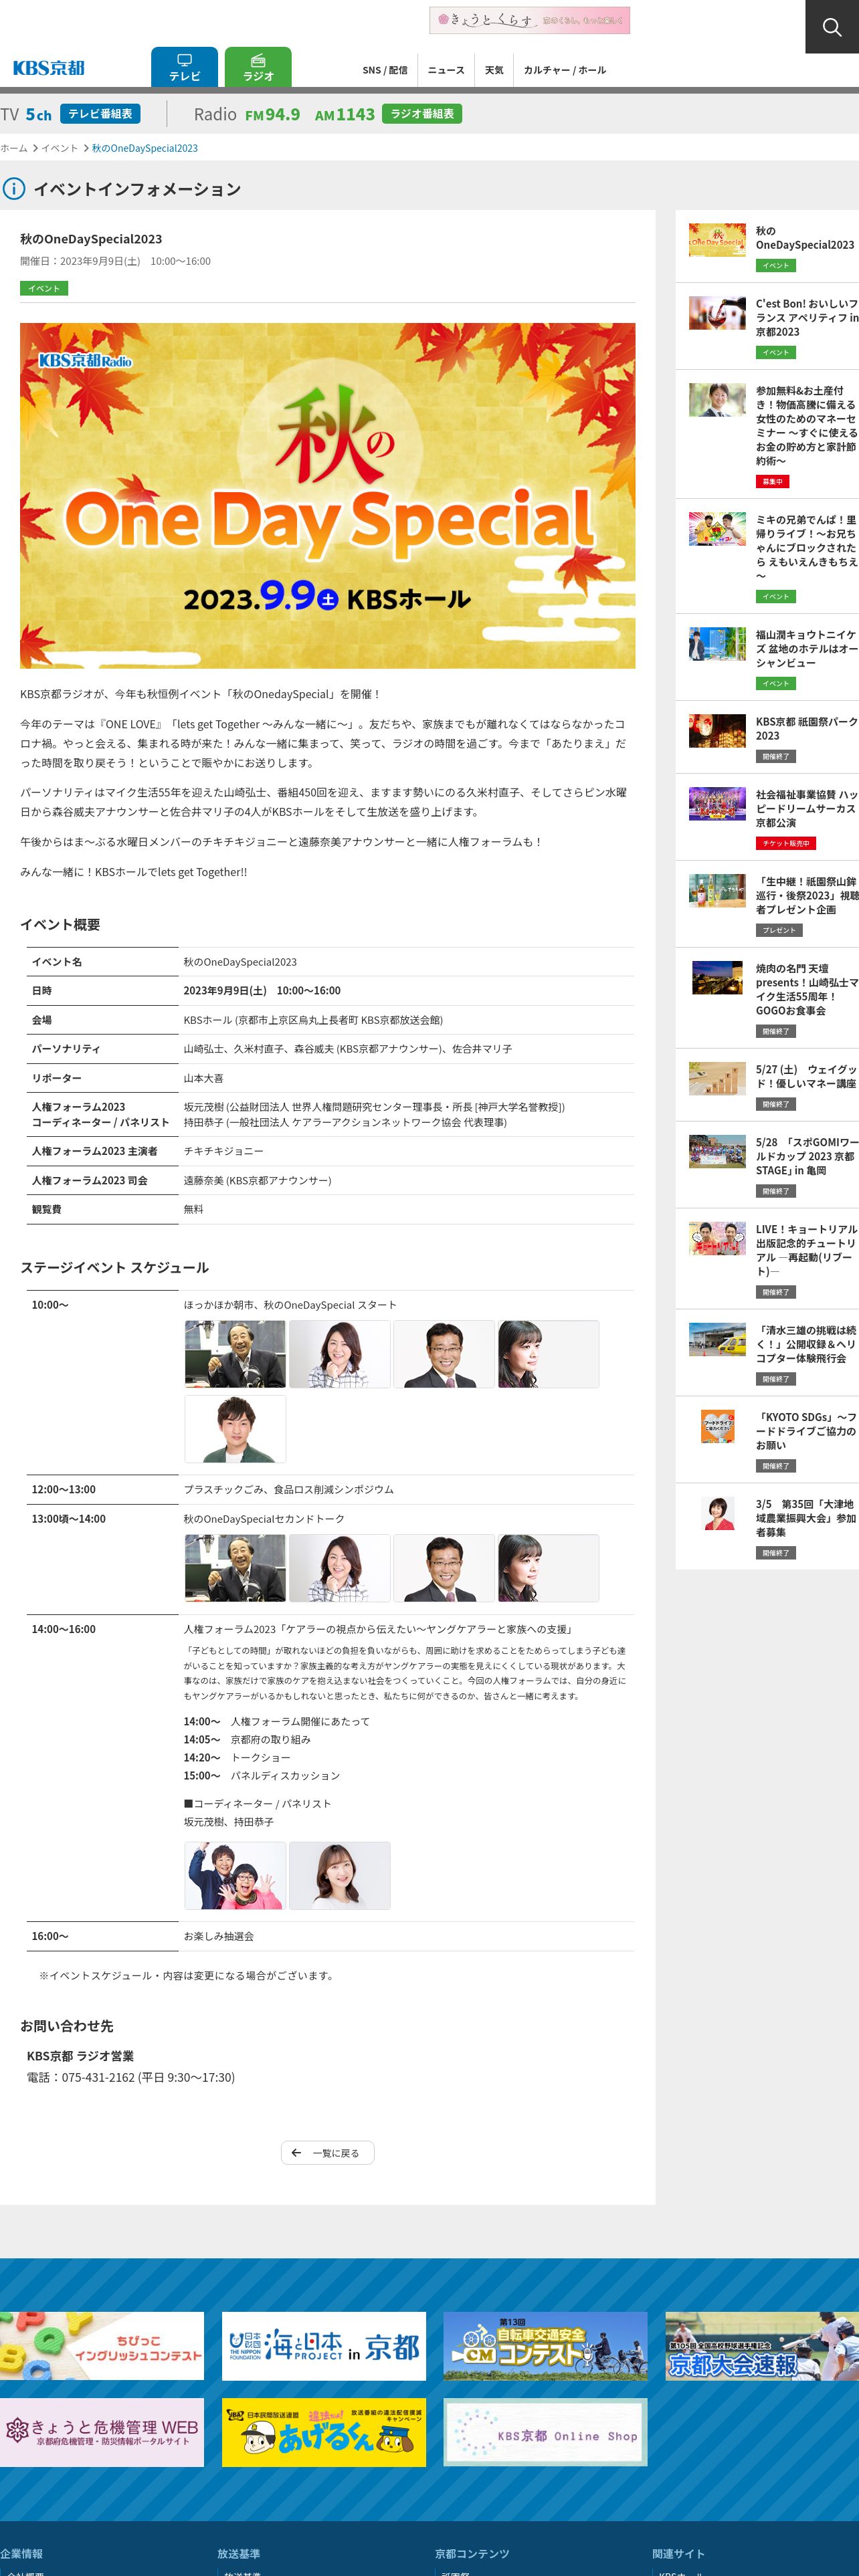Open LIVE！キョートリアル出版記念的チュートリアル link
Viewport: 859px width, 2576px height.
point(807,1250)
